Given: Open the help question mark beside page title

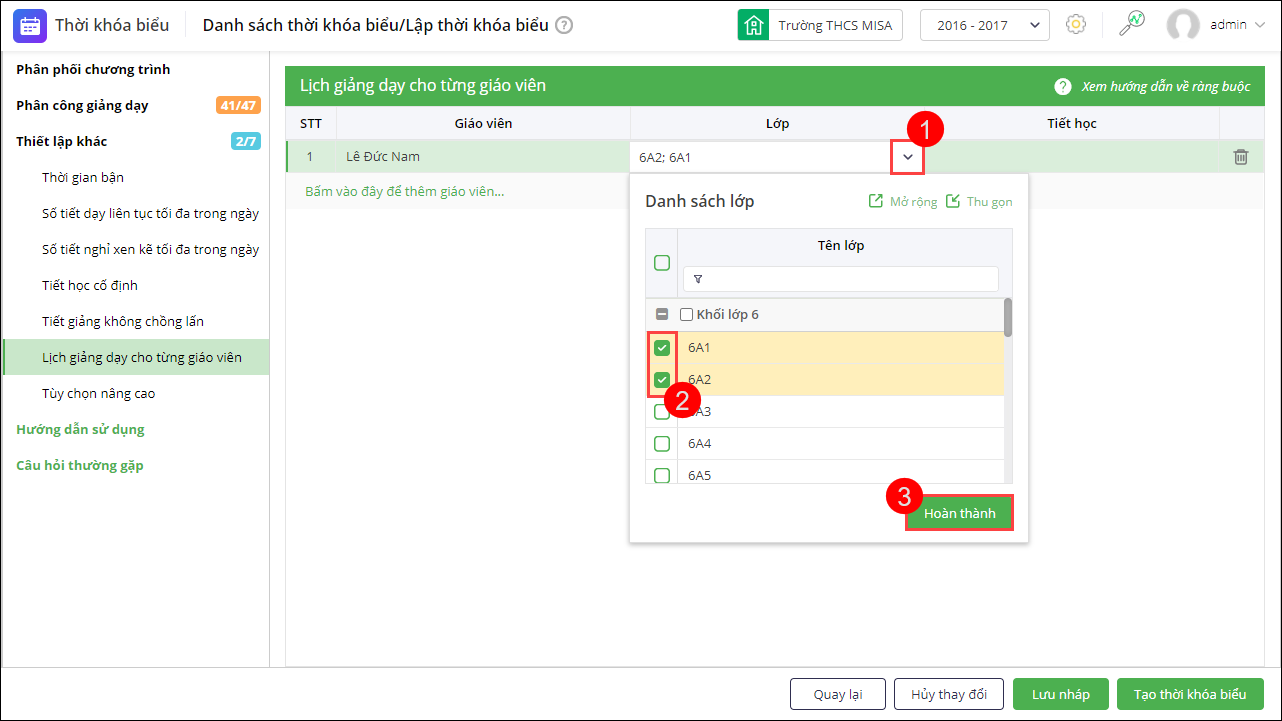Looking at the screenshot, I should point(564,25).
